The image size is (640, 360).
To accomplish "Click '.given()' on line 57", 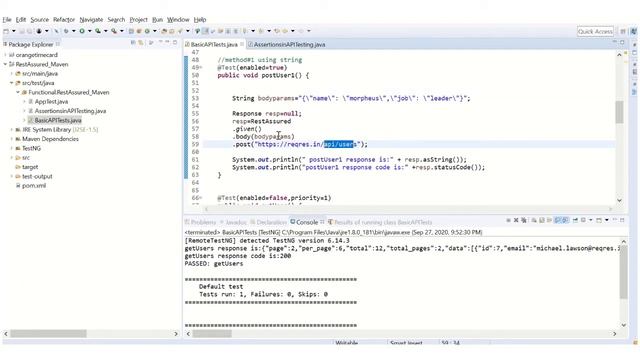I will pos(247,129).
